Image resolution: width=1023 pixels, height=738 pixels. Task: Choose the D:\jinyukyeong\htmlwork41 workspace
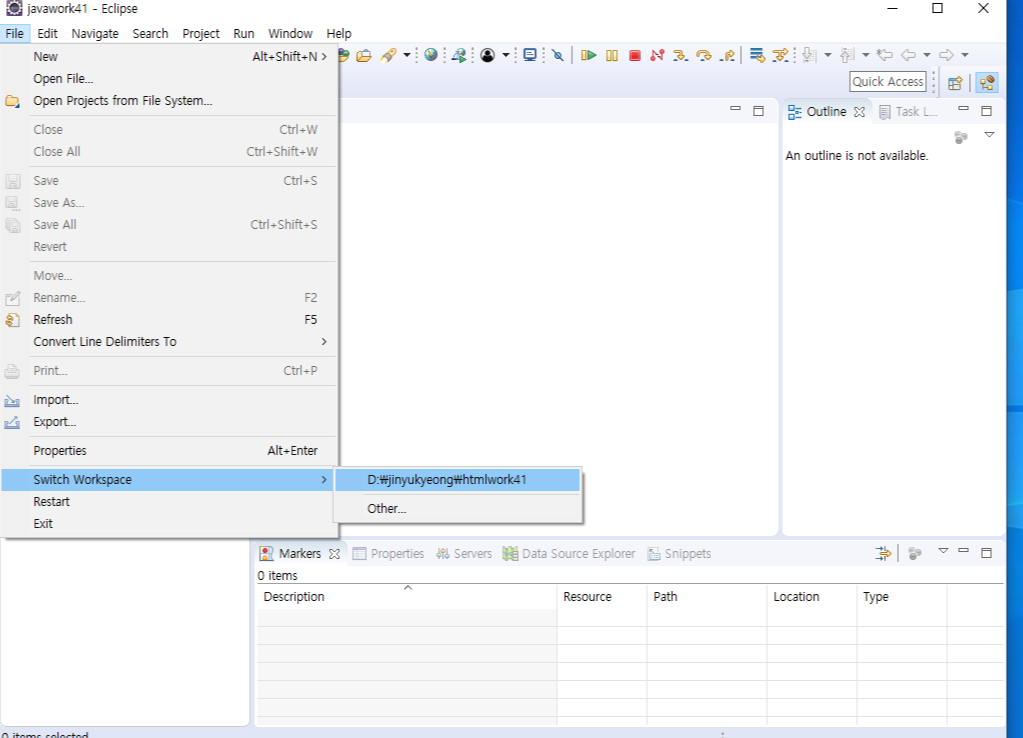[x=457, y=480]
